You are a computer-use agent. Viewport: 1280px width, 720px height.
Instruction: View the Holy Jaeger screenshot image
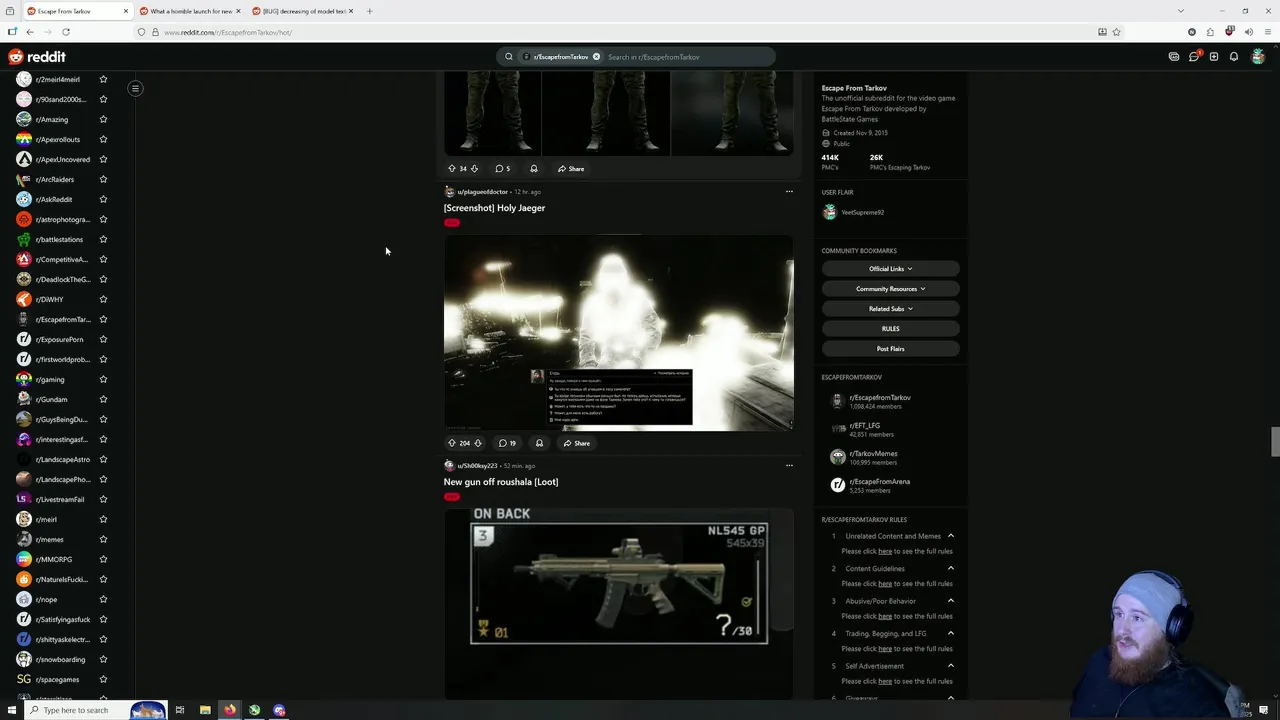click(x=619, y=333)
